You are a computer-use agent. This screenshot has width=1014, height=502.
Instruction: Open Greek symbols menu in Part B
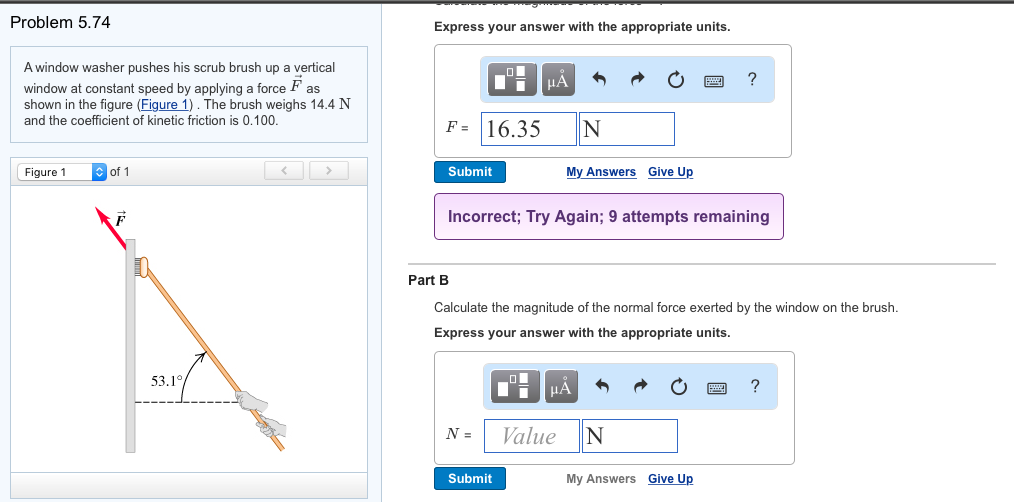[x=560, y=387]
